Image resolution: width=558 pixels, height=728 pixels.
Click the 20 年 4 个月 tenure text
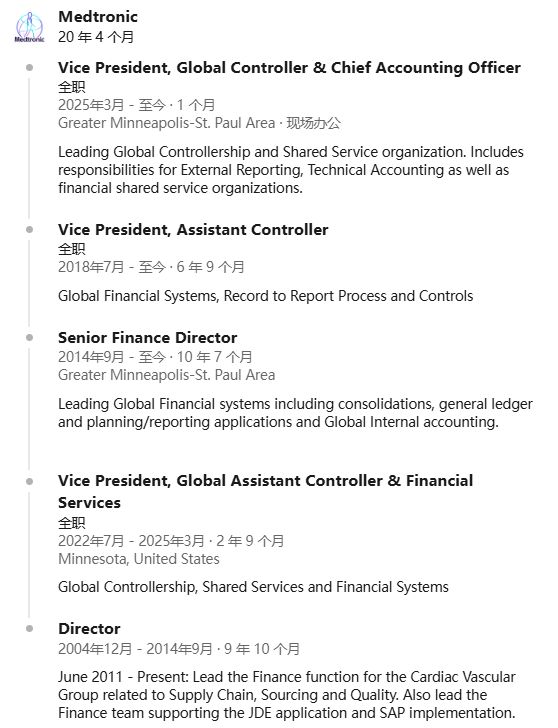96,37
